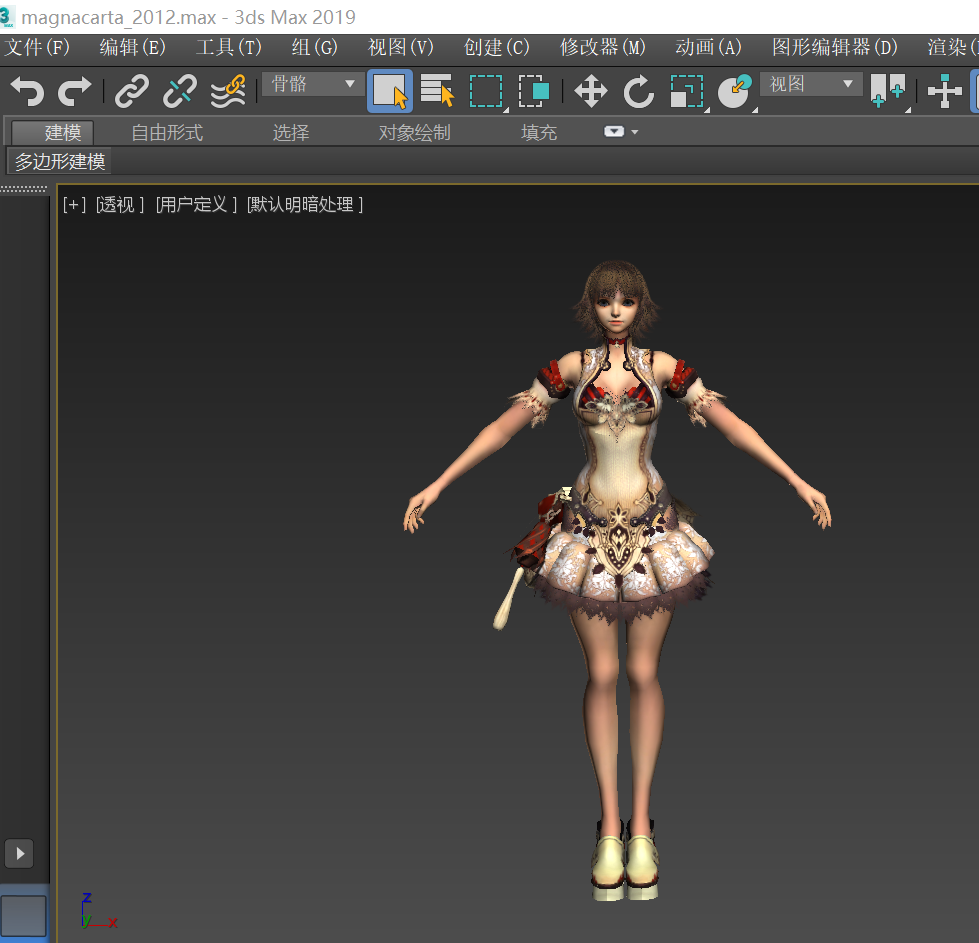Click 默认明暗处理 viewport shading label
979x943 pixels.
coord(305,204)
